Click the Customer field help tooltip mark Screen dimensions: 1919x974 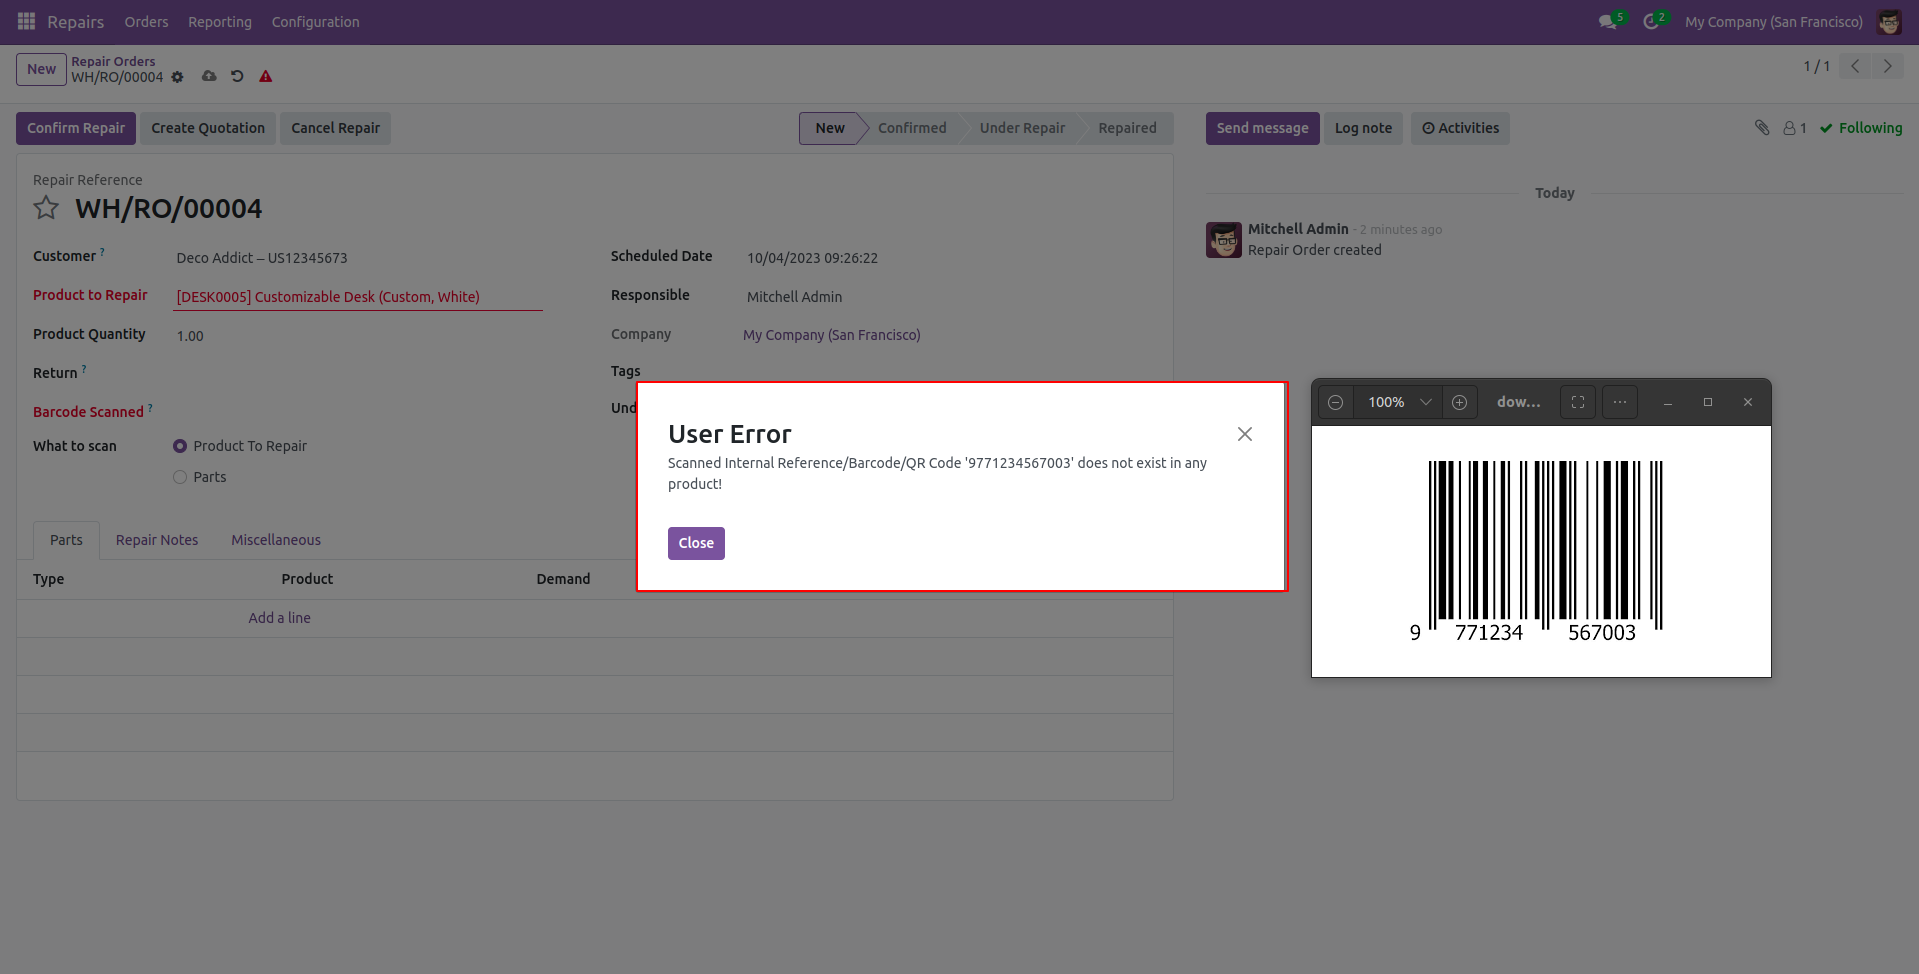[102, 252]
